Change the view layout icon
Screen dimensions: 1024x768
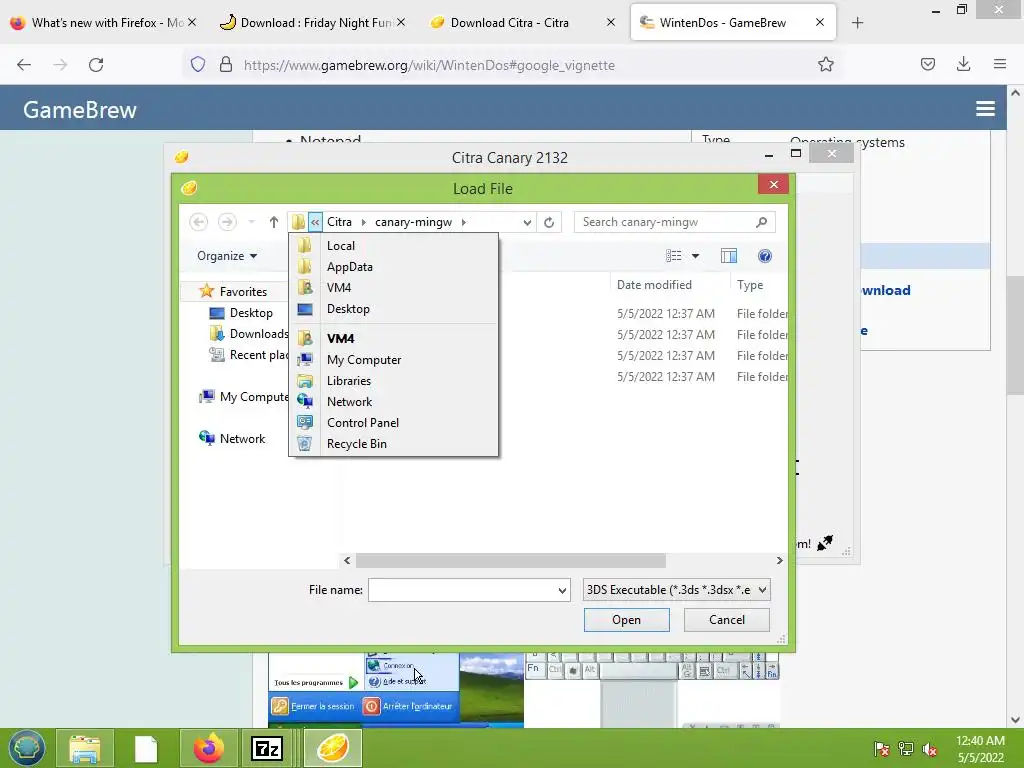pos(673,256)
